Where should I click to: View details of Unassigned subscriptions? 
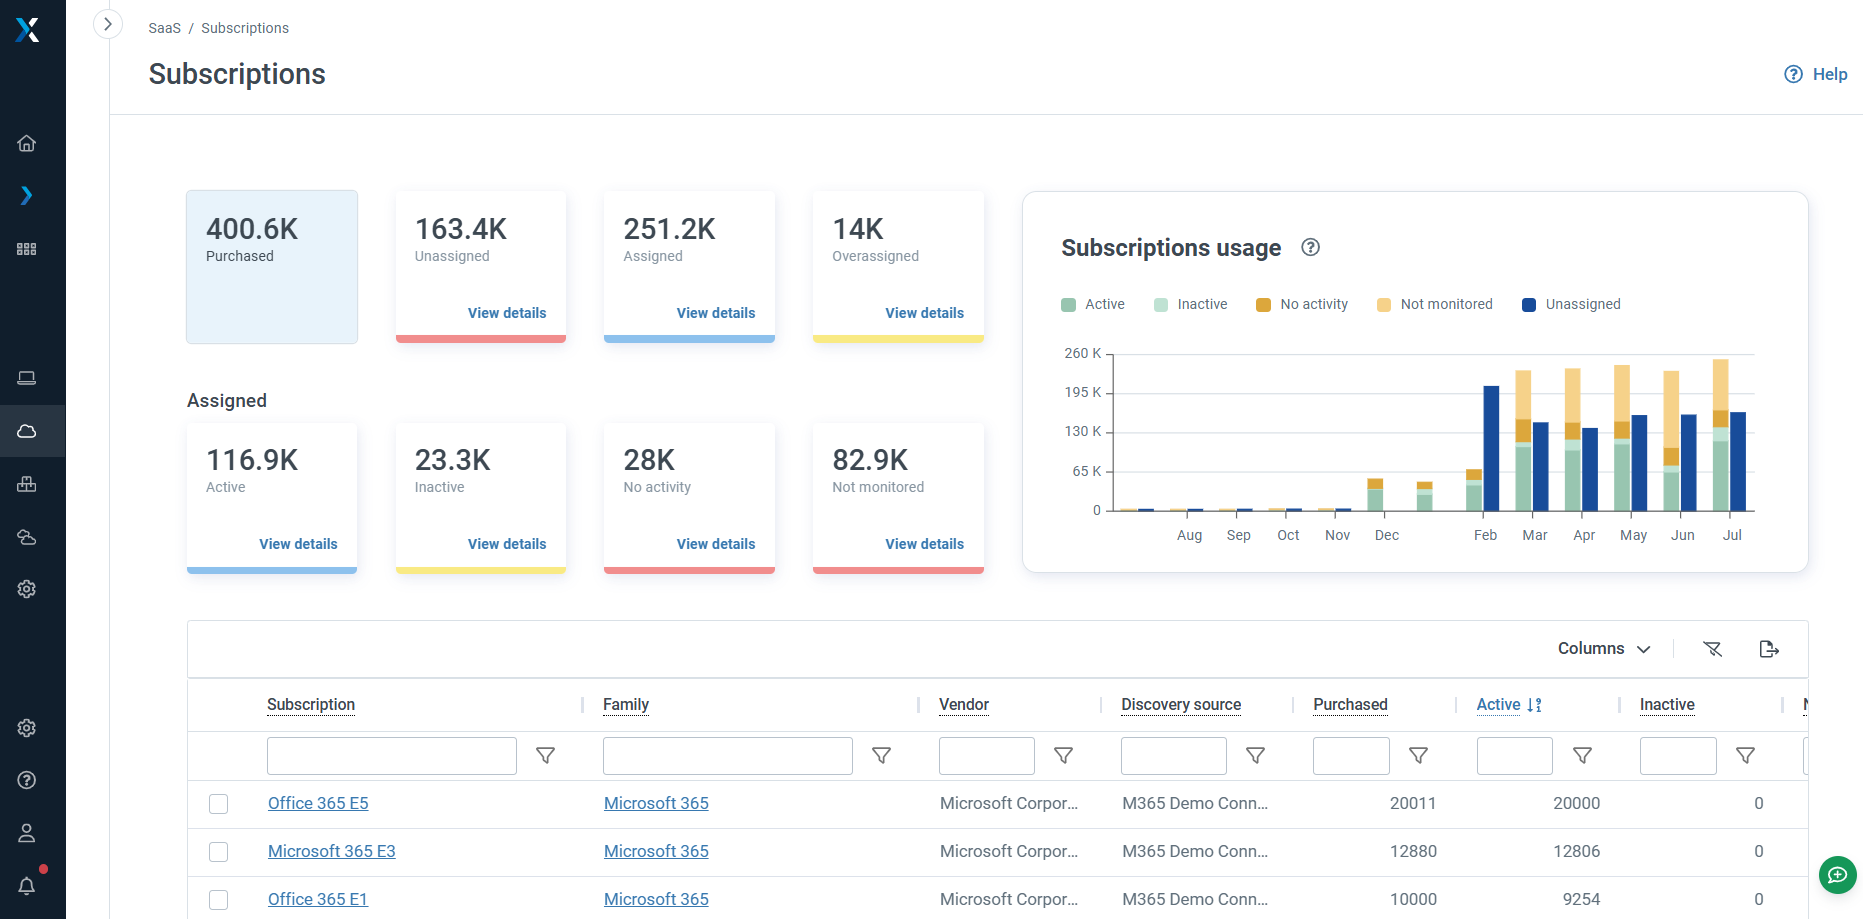coord(506,313)
